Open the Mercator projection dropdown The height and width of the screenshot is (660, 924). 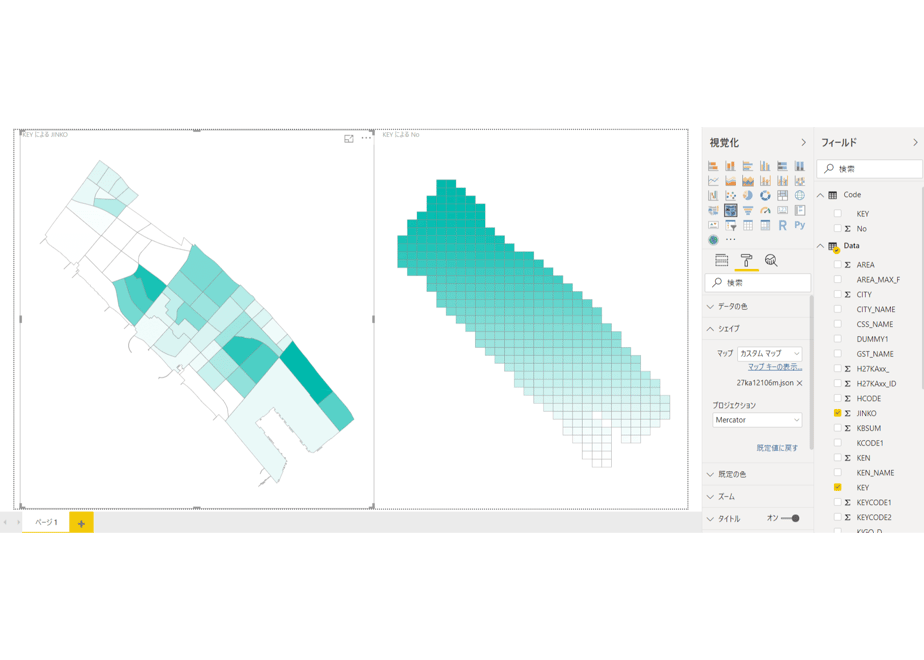pyautogui.click(x=757, y=420)
